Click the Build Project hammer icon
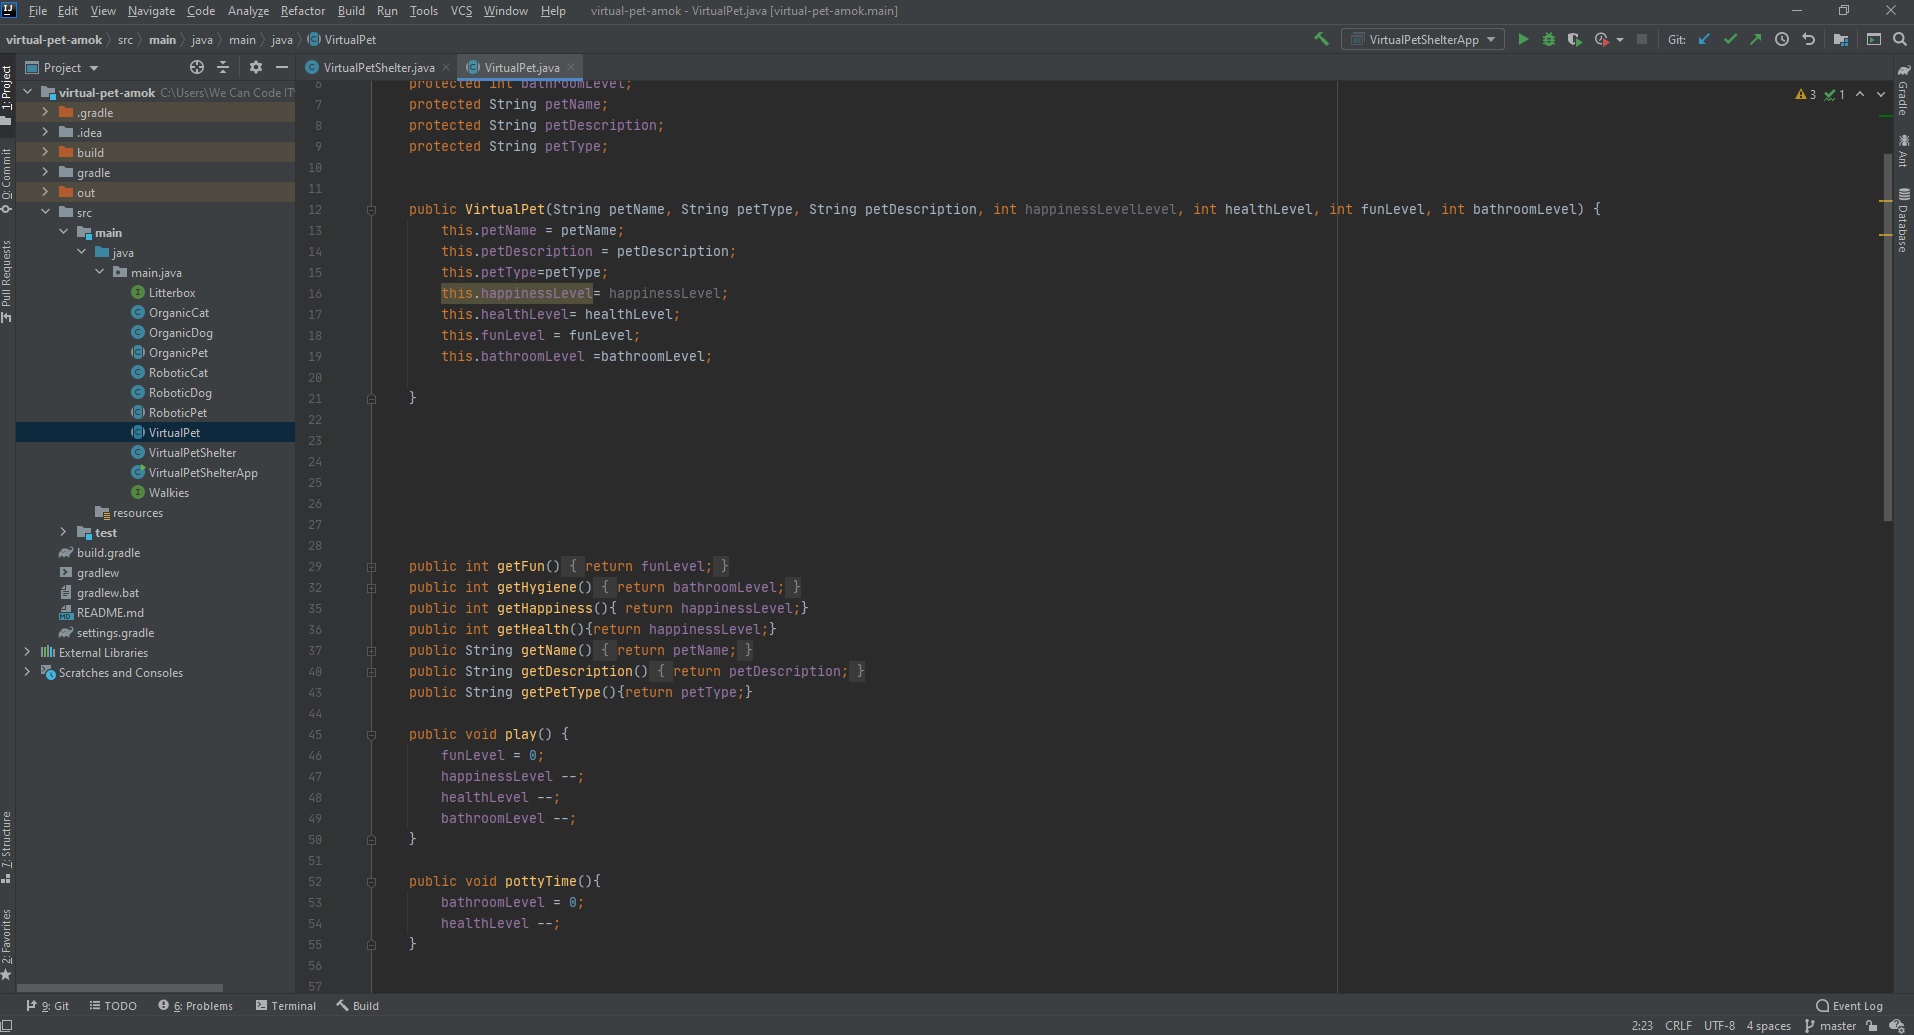 coord(1321,39)
